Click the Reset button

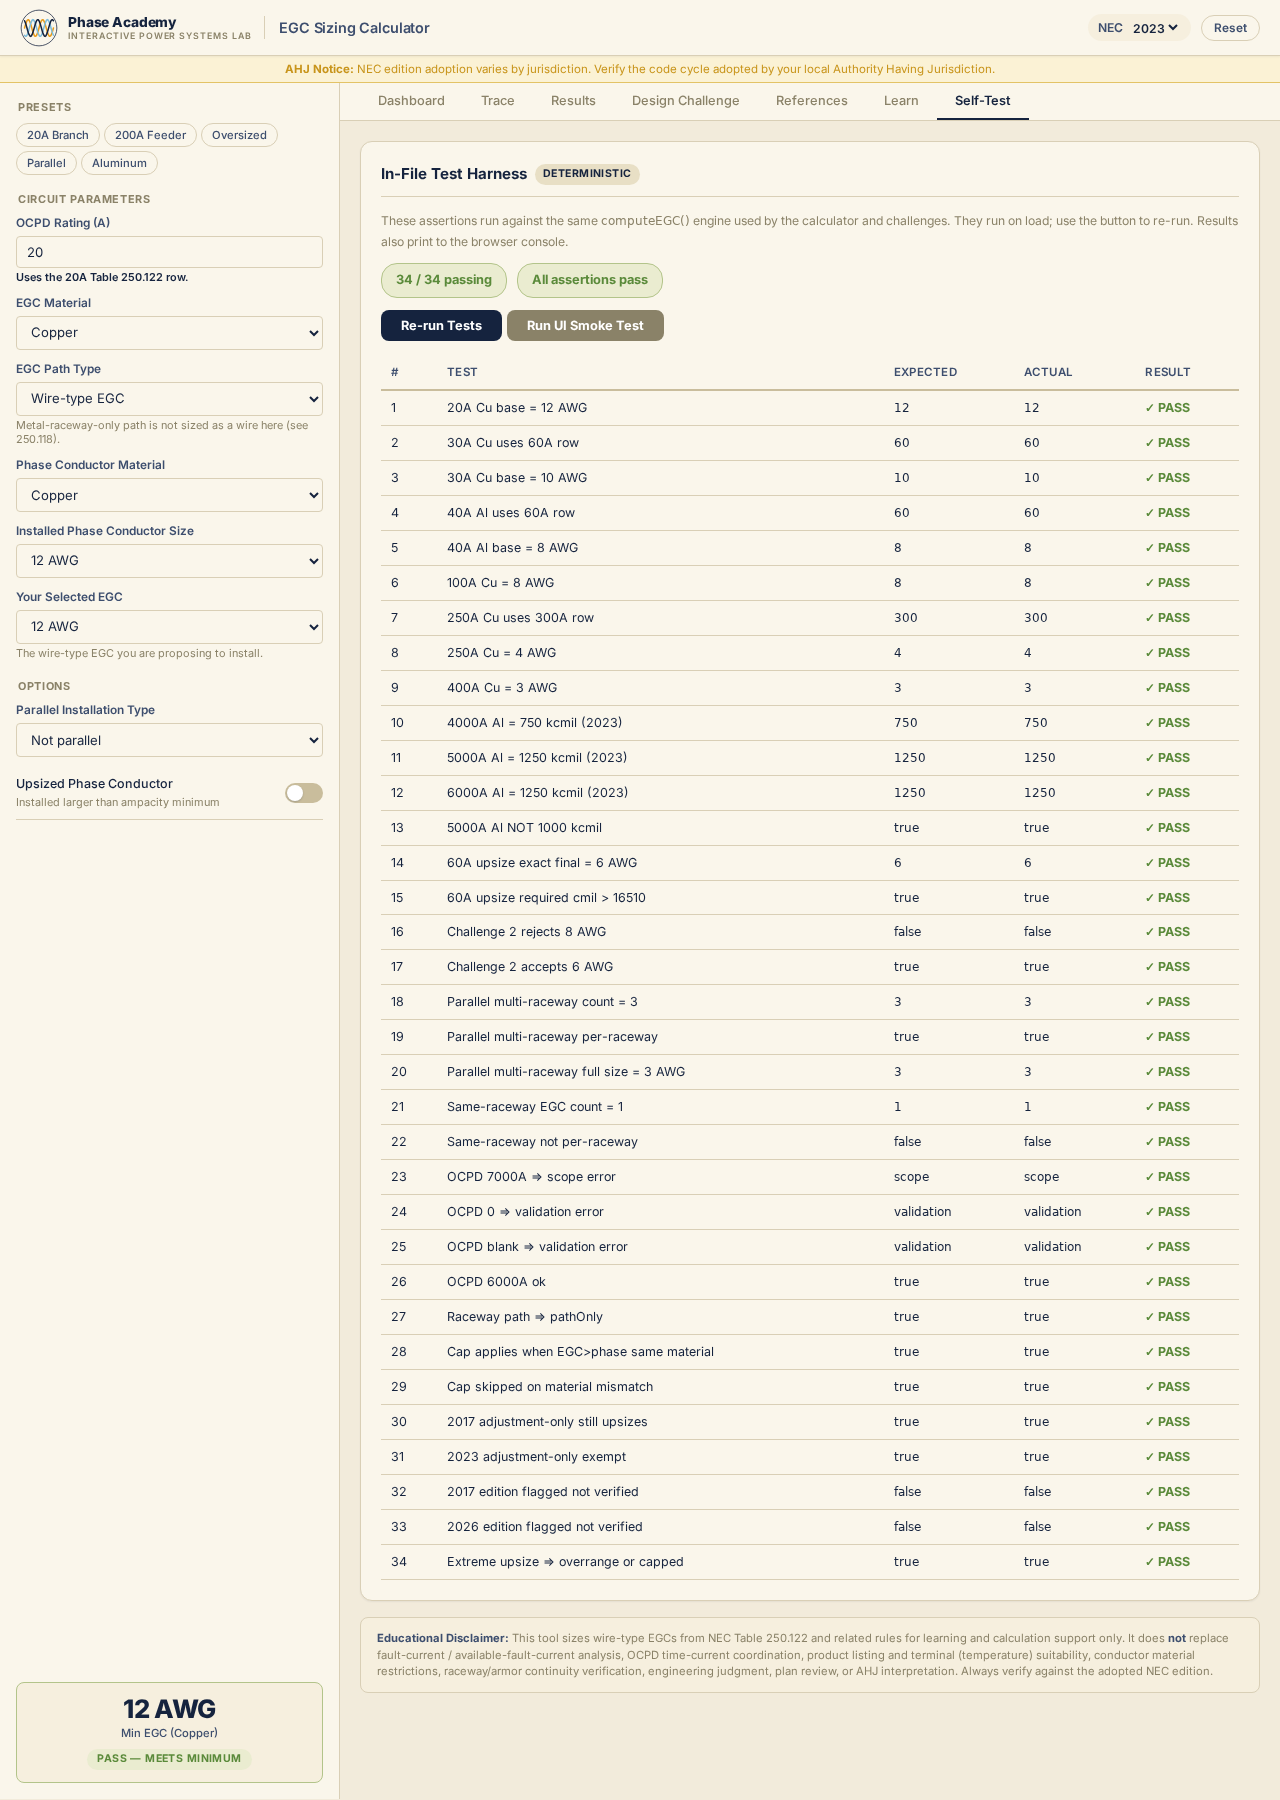1230,28
